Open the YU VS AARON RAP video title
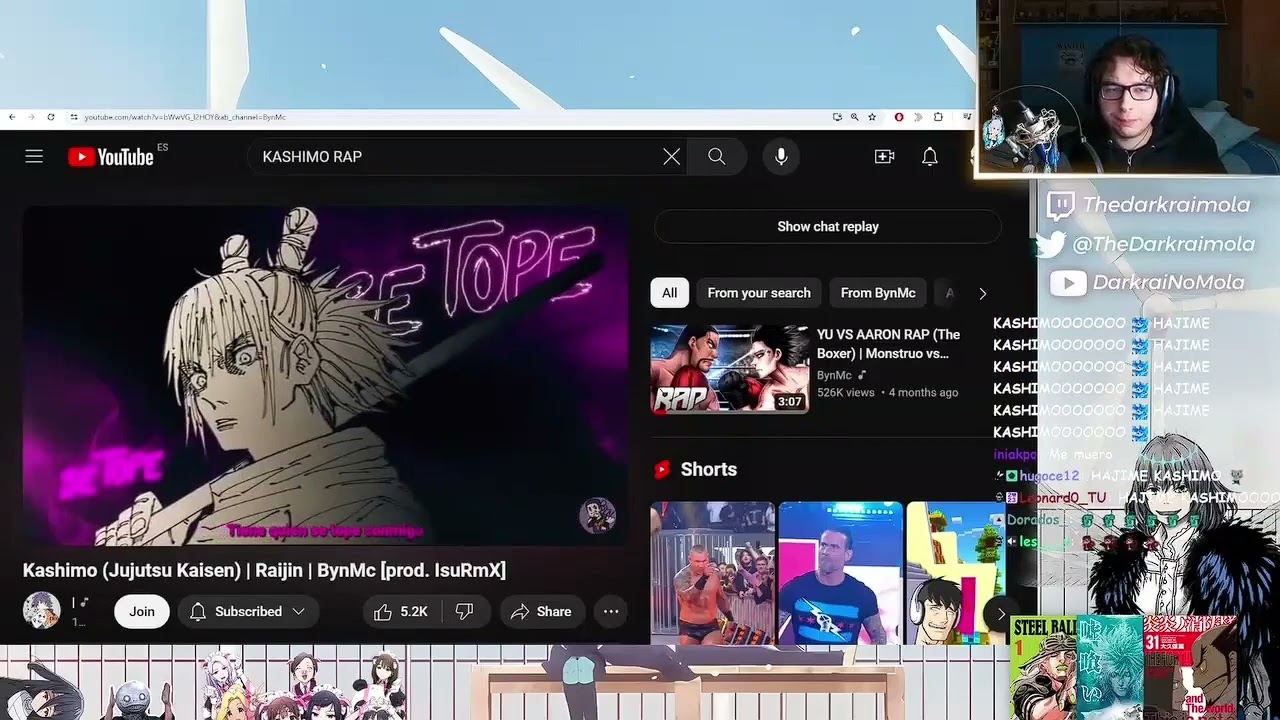 pos(888,344)
